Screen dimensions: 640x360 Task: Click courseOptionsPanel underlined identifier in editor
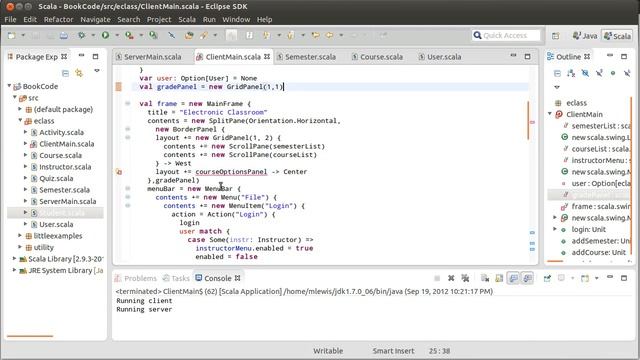[x=231, y=172]
